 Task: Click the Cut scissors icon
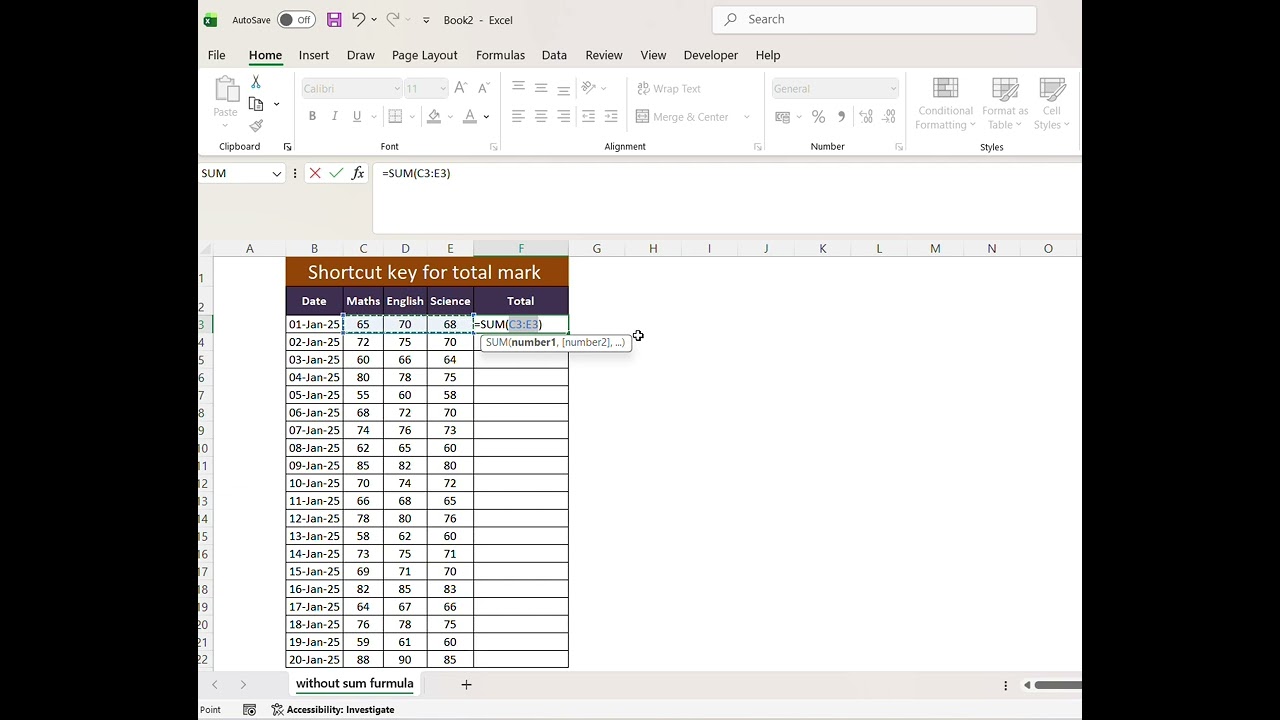coord(256,82)
